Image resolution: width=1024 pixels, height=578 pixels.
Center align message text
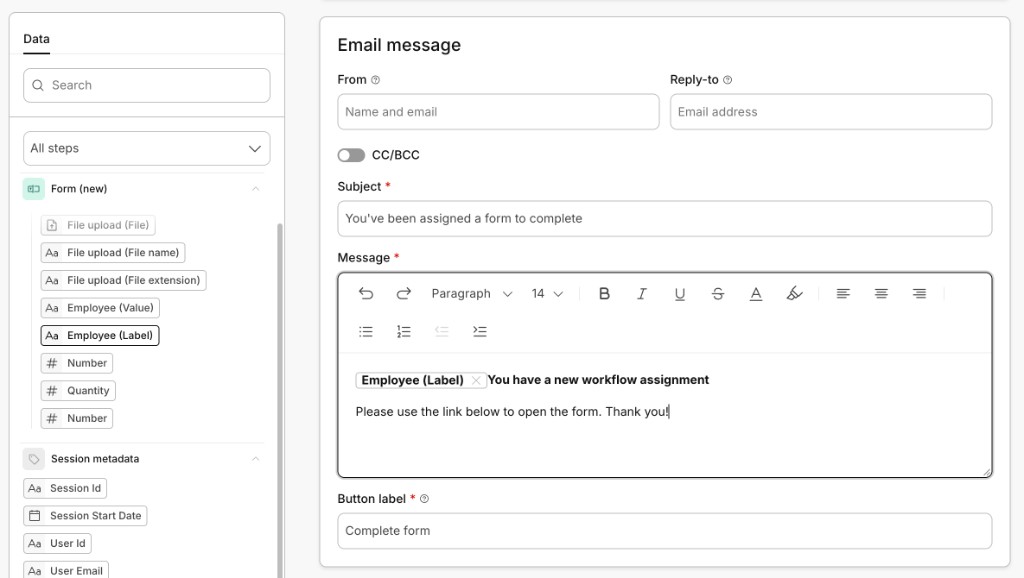881,294
